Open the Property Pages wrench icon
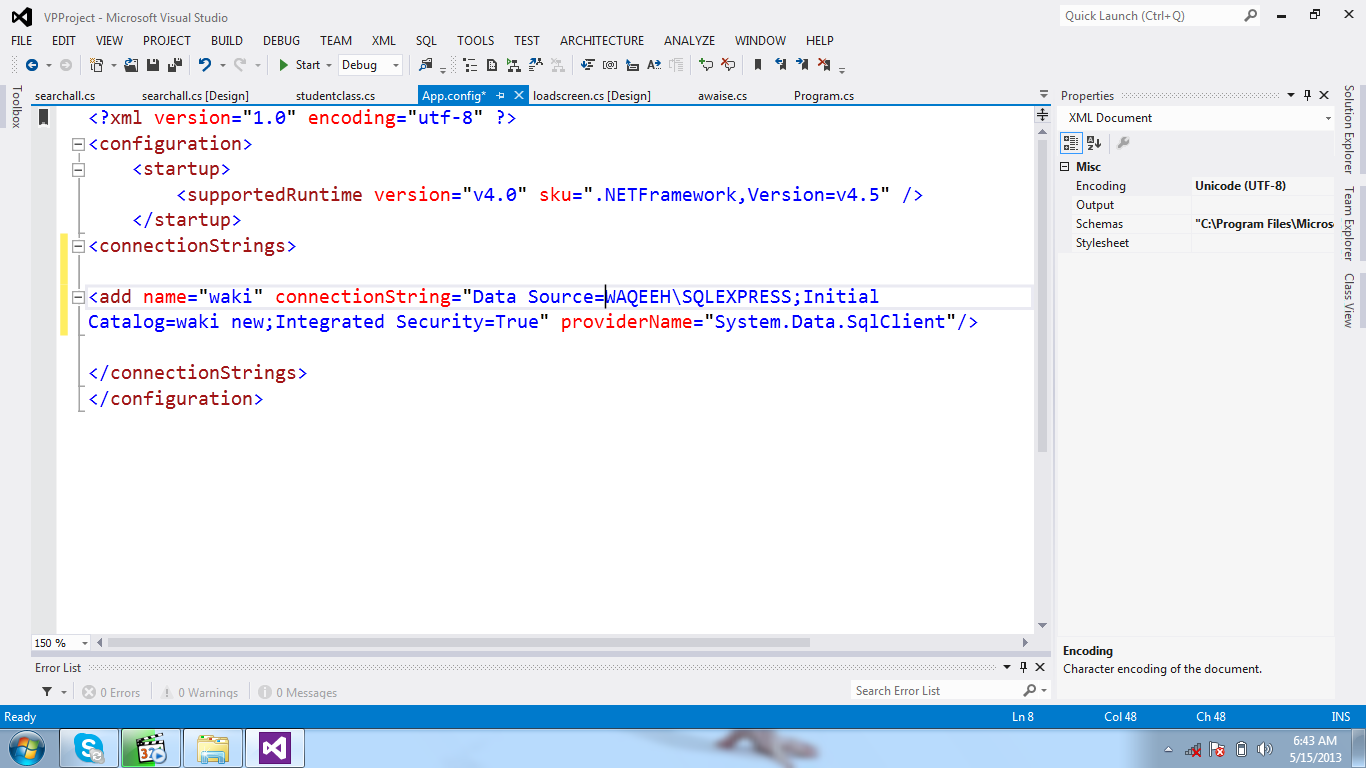The height and width of the screenshot is (768, 1366). click(1123, 142)
